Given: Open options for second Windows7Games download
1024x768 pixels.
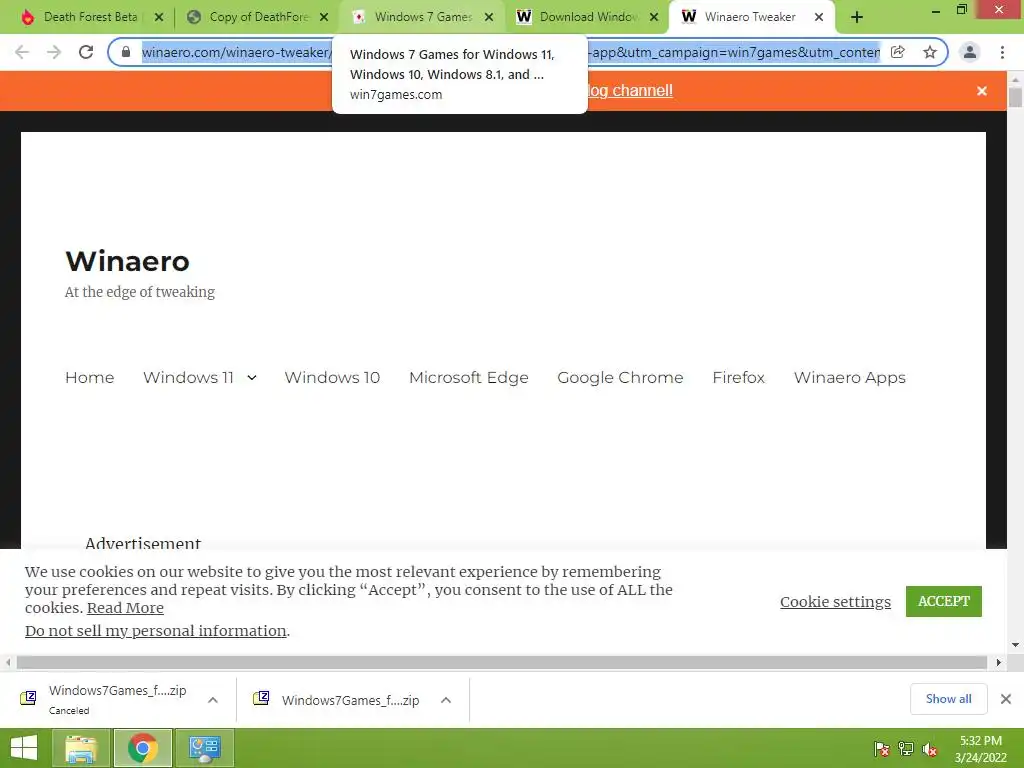Looking at the screenshot, I should coord(446,700).
